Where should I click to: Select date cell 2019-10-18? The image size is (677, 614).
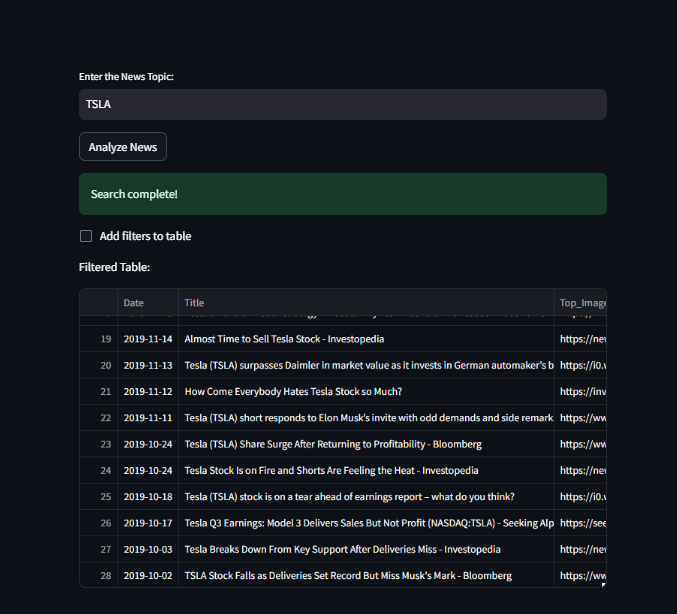pos(148,497)
